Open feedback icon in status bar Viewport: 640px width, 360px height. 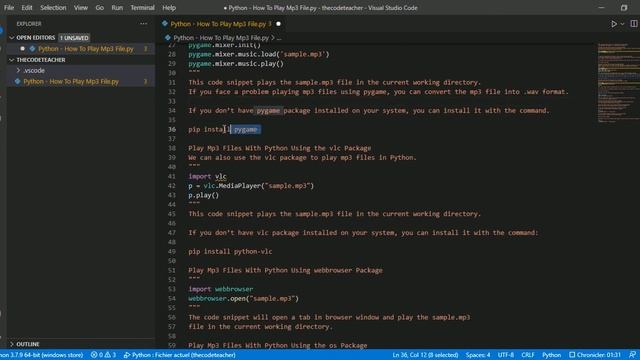633,355
